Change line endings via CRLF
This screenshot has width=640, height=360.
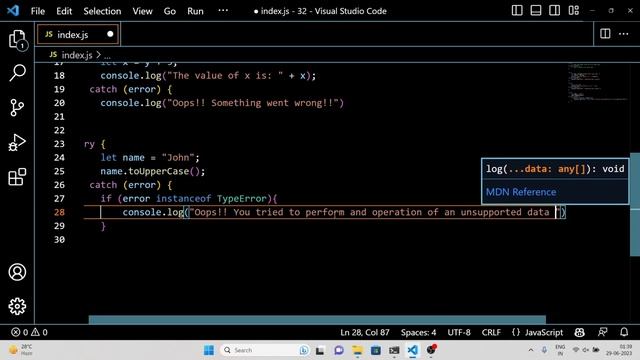(491, 332)
